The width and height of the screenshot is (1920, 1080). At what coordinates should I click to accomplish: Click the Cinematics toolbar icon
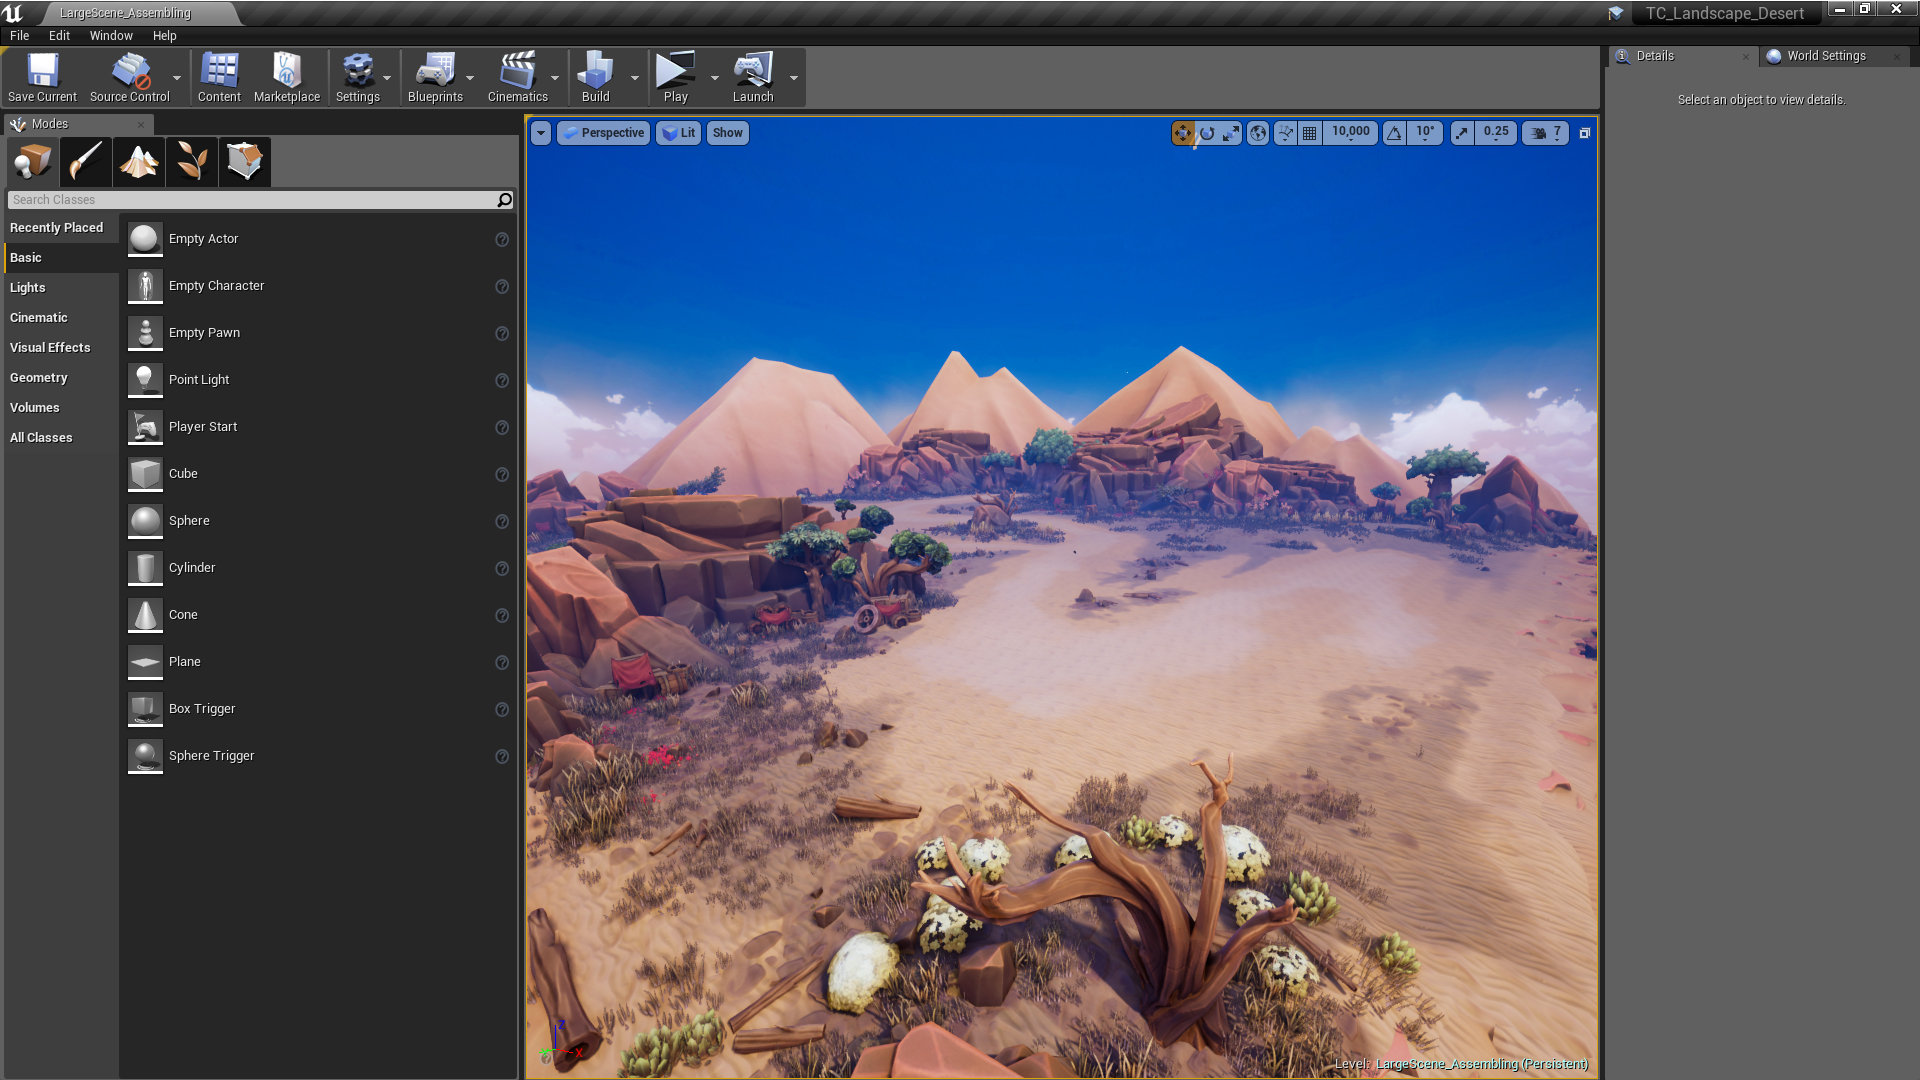[517, 77]
